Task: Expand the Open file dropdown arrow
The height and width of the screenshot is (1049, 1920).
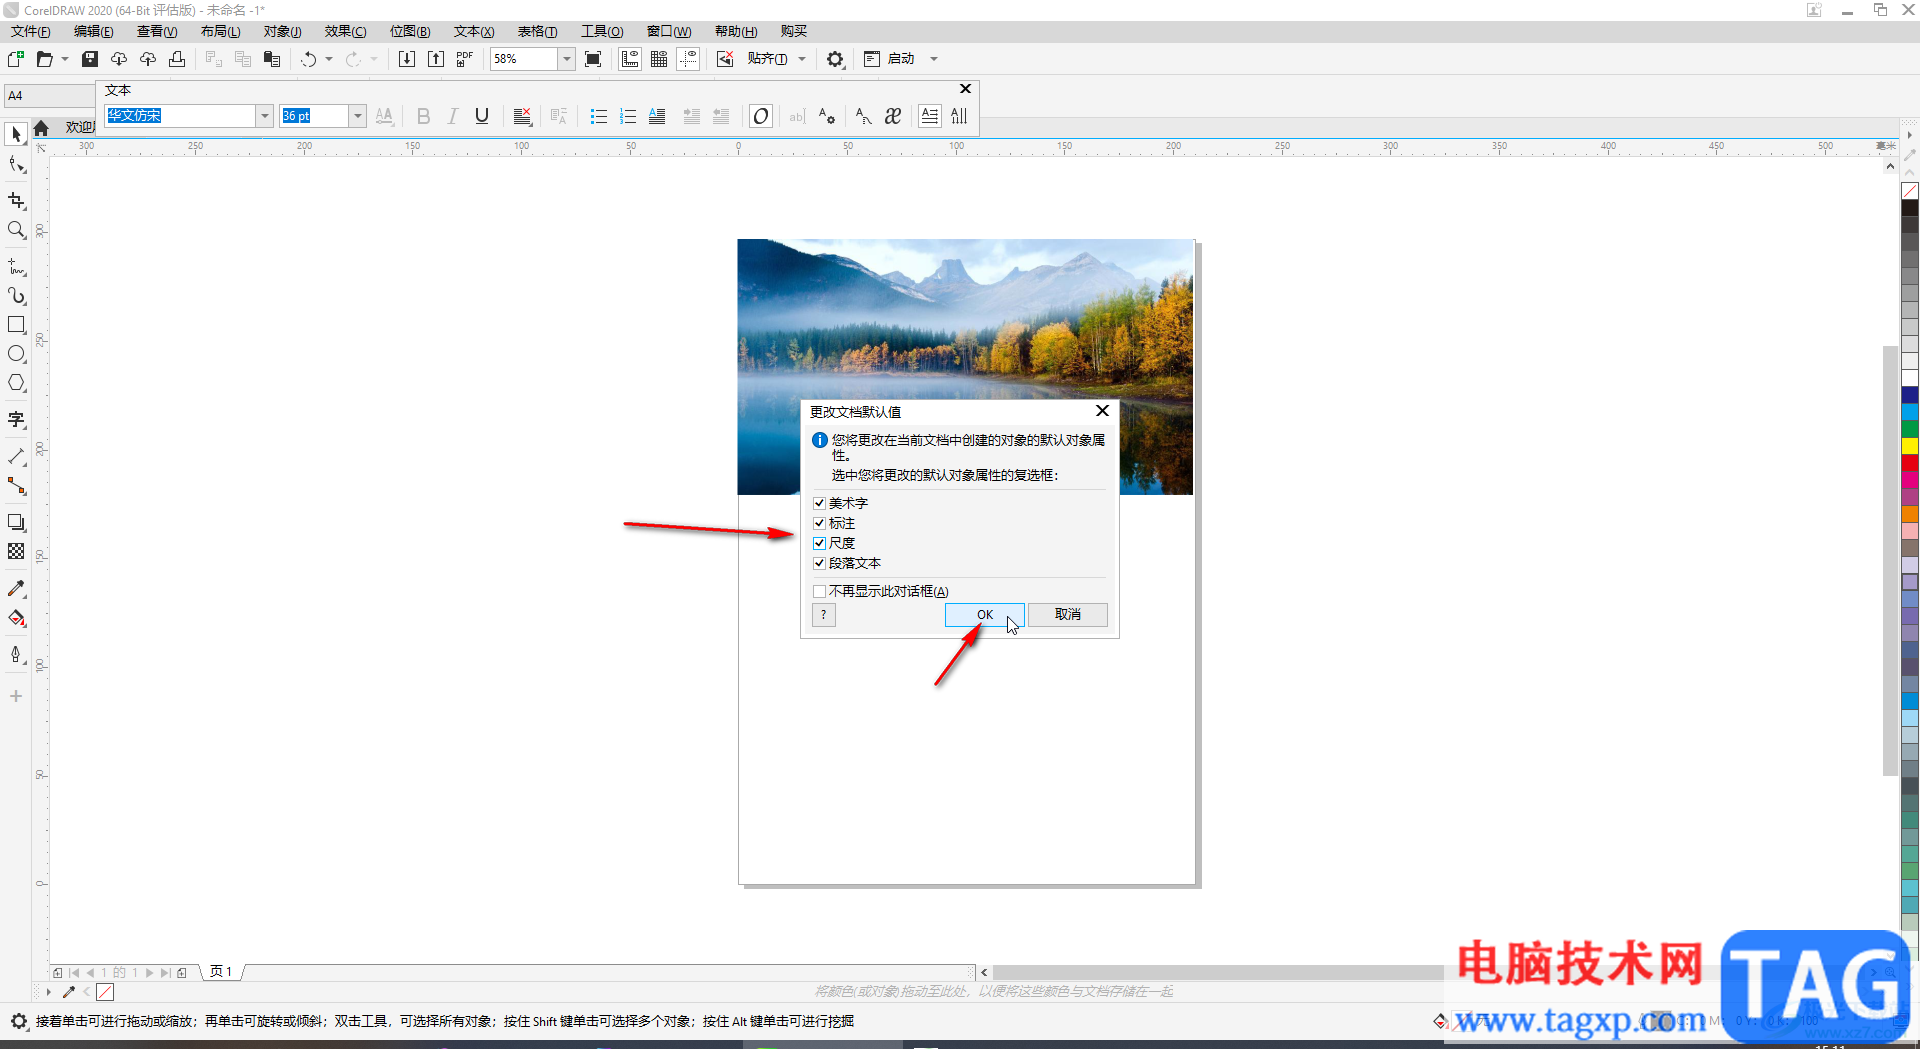Action: (x=65, y=59)
